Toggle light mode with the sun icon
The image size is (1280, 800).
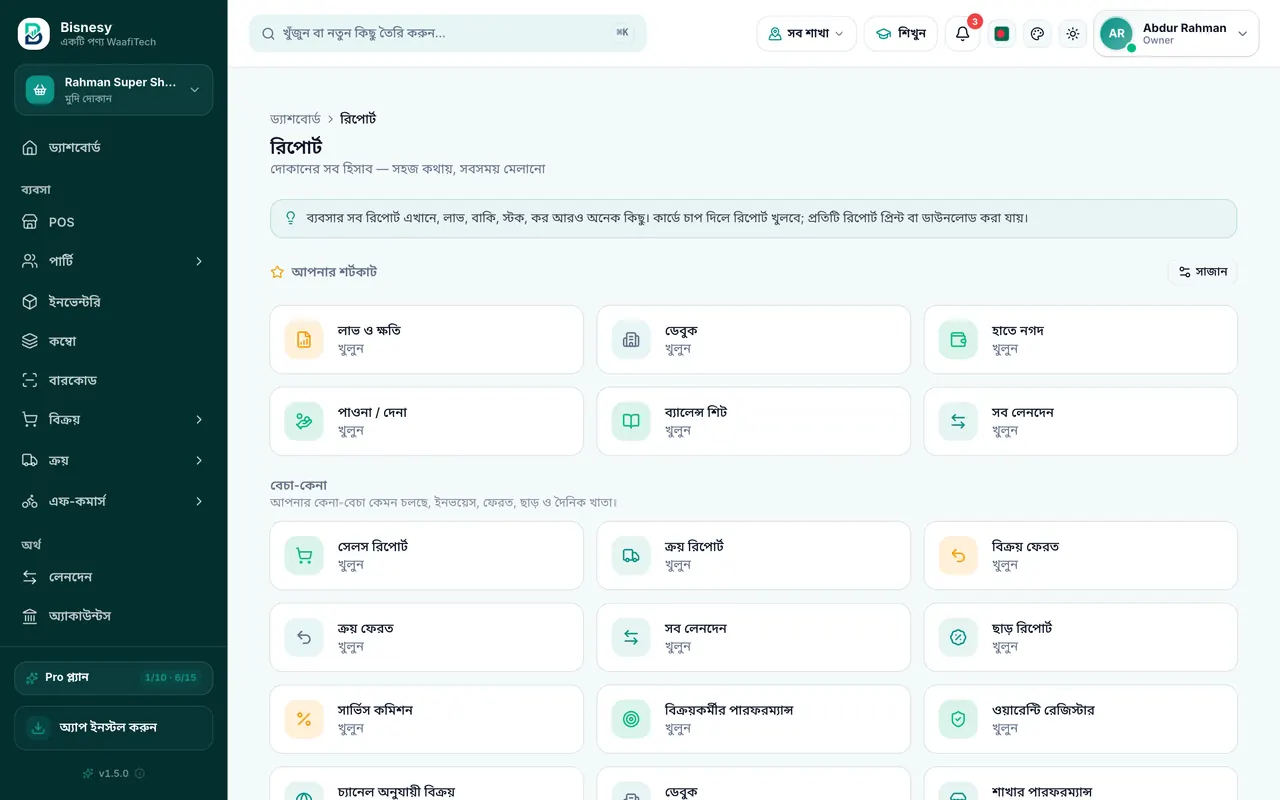[x=1073, y=34]
